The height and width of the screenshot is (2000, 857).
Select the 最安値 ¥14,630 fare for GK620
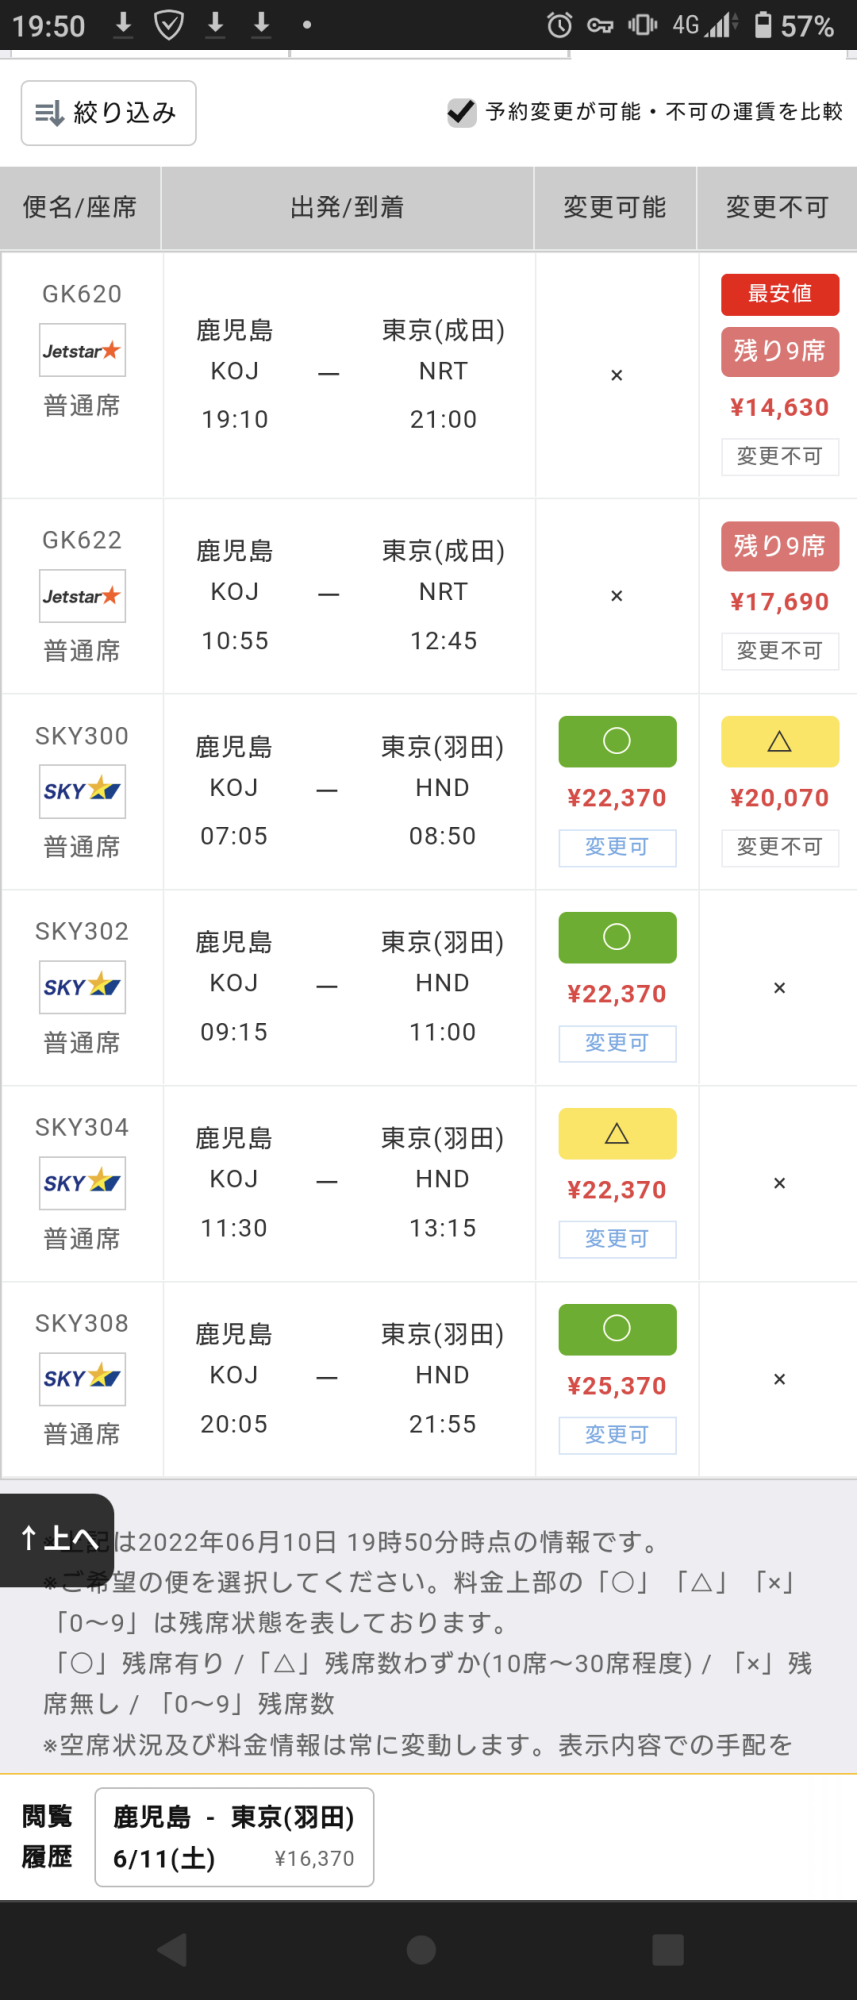(779, 407)
